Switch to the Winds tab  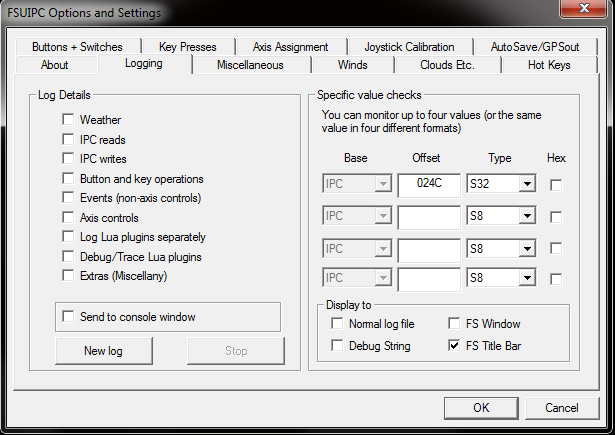[353, 65]
